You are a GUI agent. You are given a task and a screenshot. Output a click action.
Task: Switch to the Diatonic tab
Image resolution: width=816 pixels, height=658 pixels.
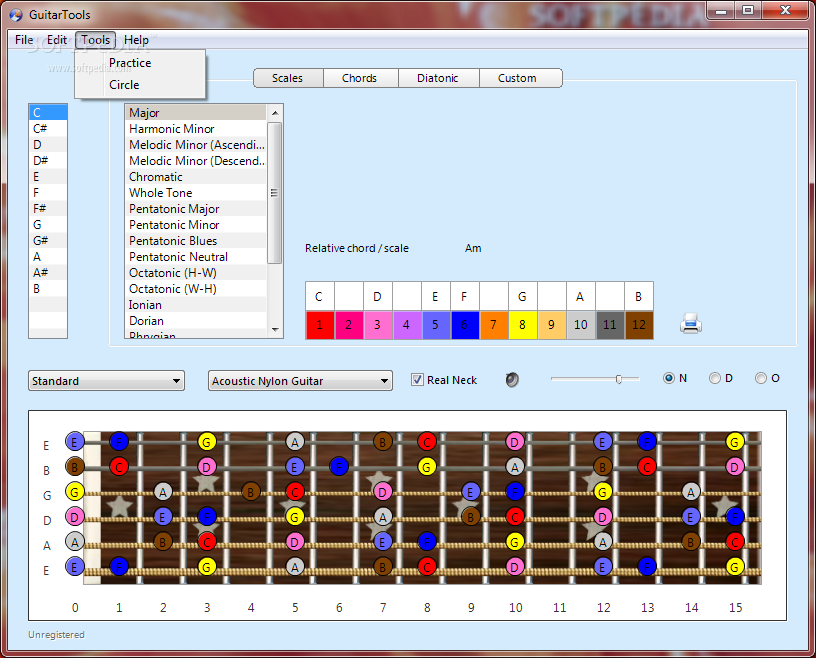438,78
